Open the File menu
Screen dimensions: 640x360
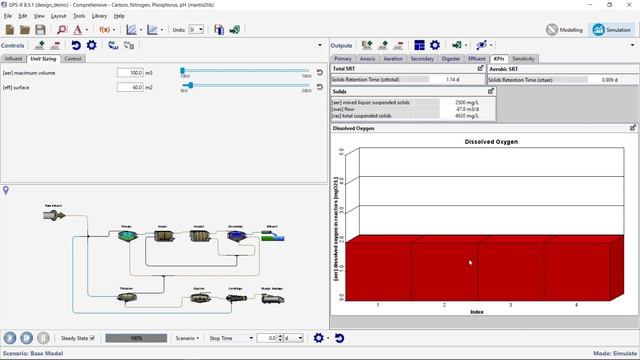point(8,16)
